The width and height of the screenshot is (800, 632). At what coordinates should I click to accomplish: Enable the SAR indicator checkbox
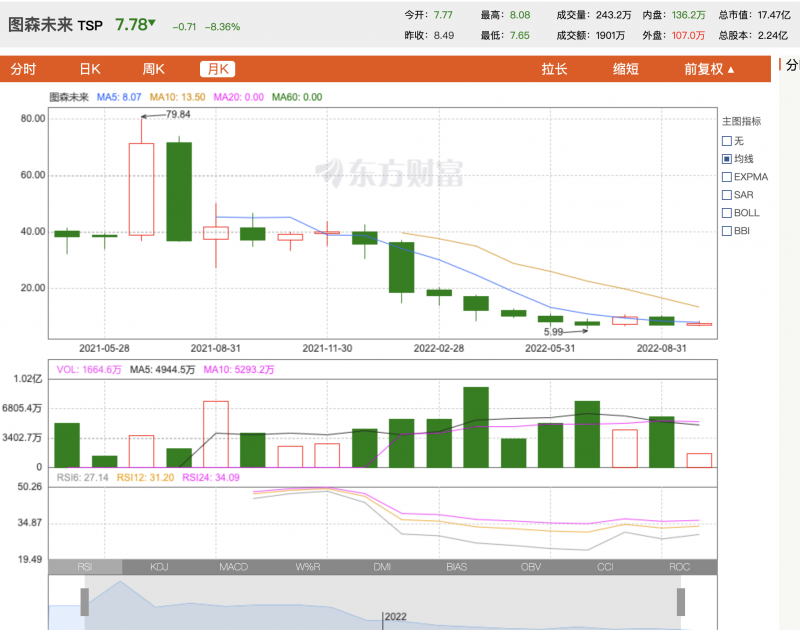(x=727, y=195)
